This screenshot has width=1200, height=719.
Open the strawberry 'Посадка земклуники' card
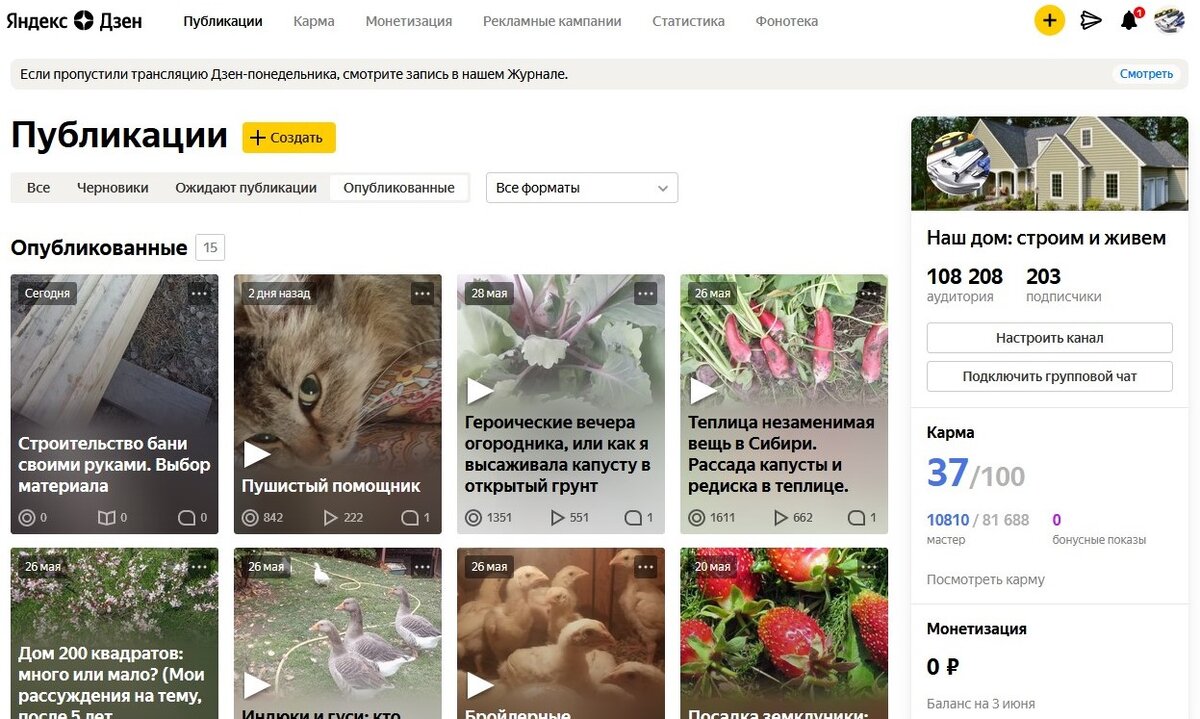(x=784, y=633)
